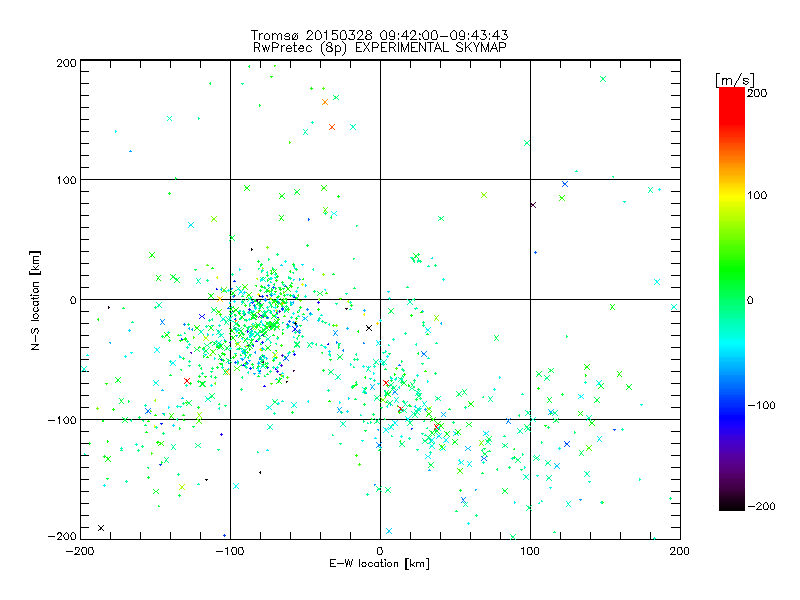Click the y-axis tick label '100'

tap(66, 180)
